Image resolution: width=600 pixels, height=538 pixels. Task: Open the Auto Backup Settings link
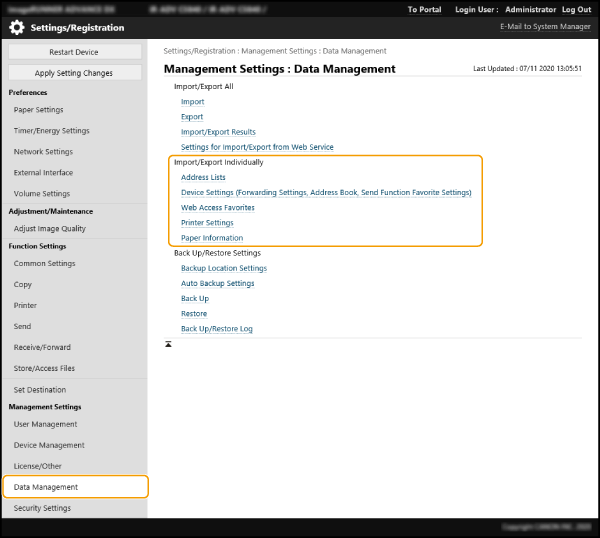tap(217, 283)
